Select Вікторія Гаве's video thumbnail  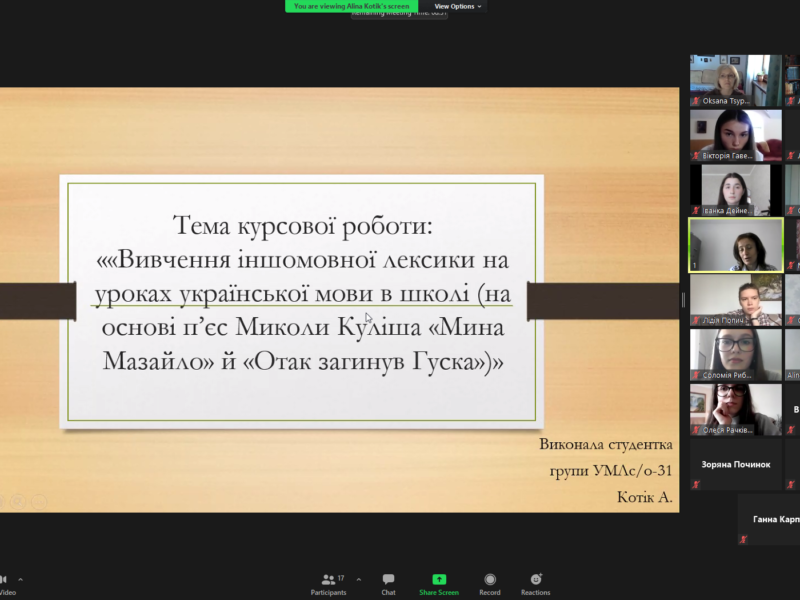[x=735, y=136]
